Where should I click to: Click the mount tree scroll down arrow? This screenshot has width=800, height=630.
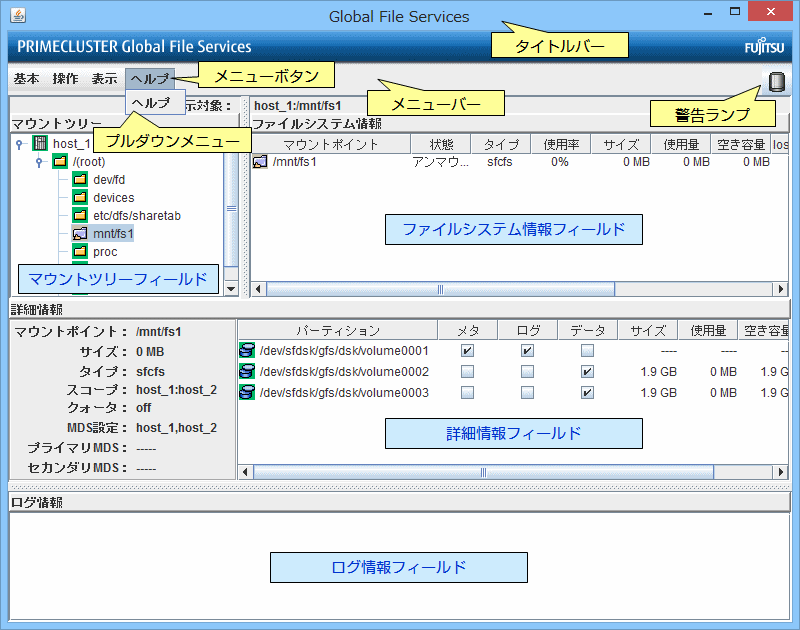[x=232, y=289]
